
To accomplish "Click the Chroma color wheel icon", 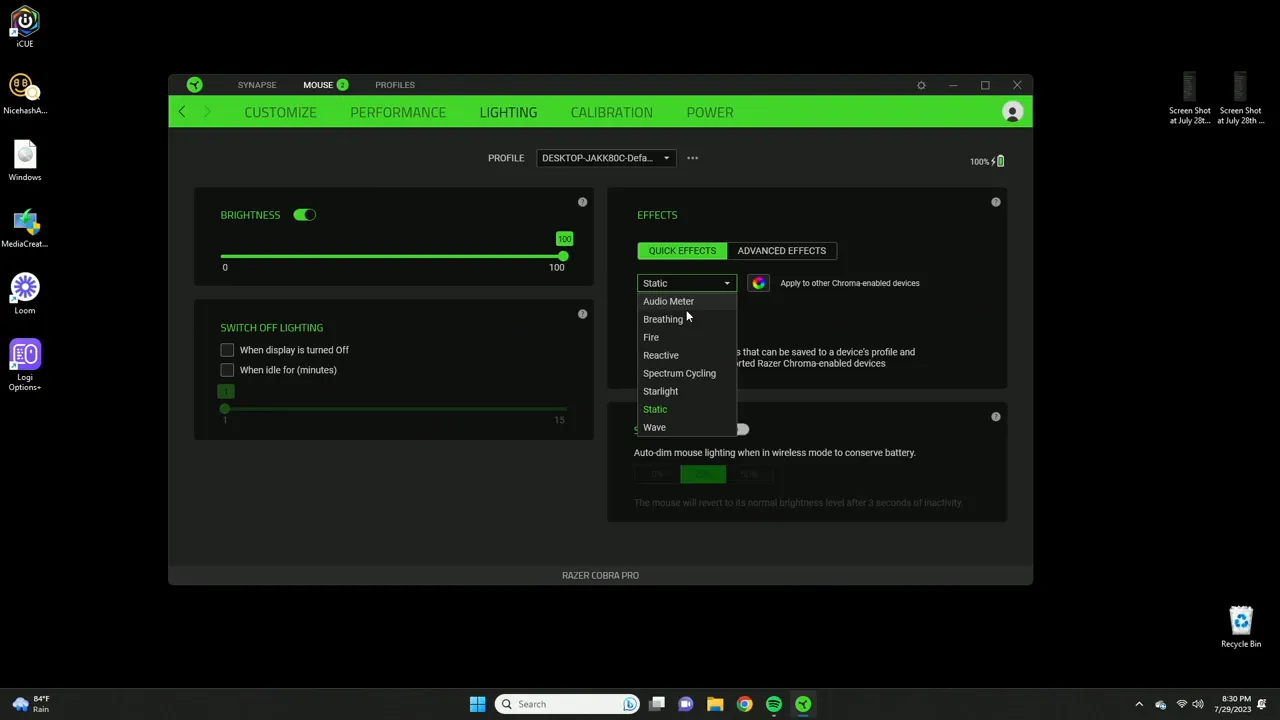I will (x=758, y=283).
